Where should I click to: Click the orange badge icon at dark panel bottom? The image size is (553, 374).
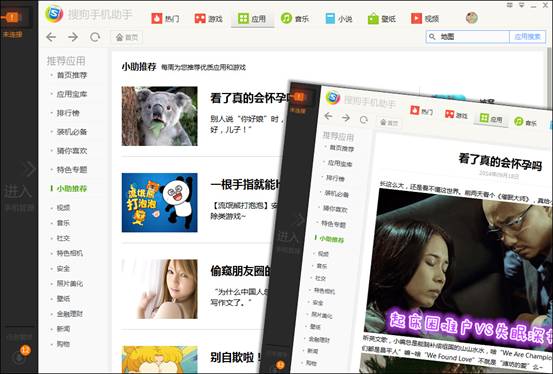[x=25, y=350]
